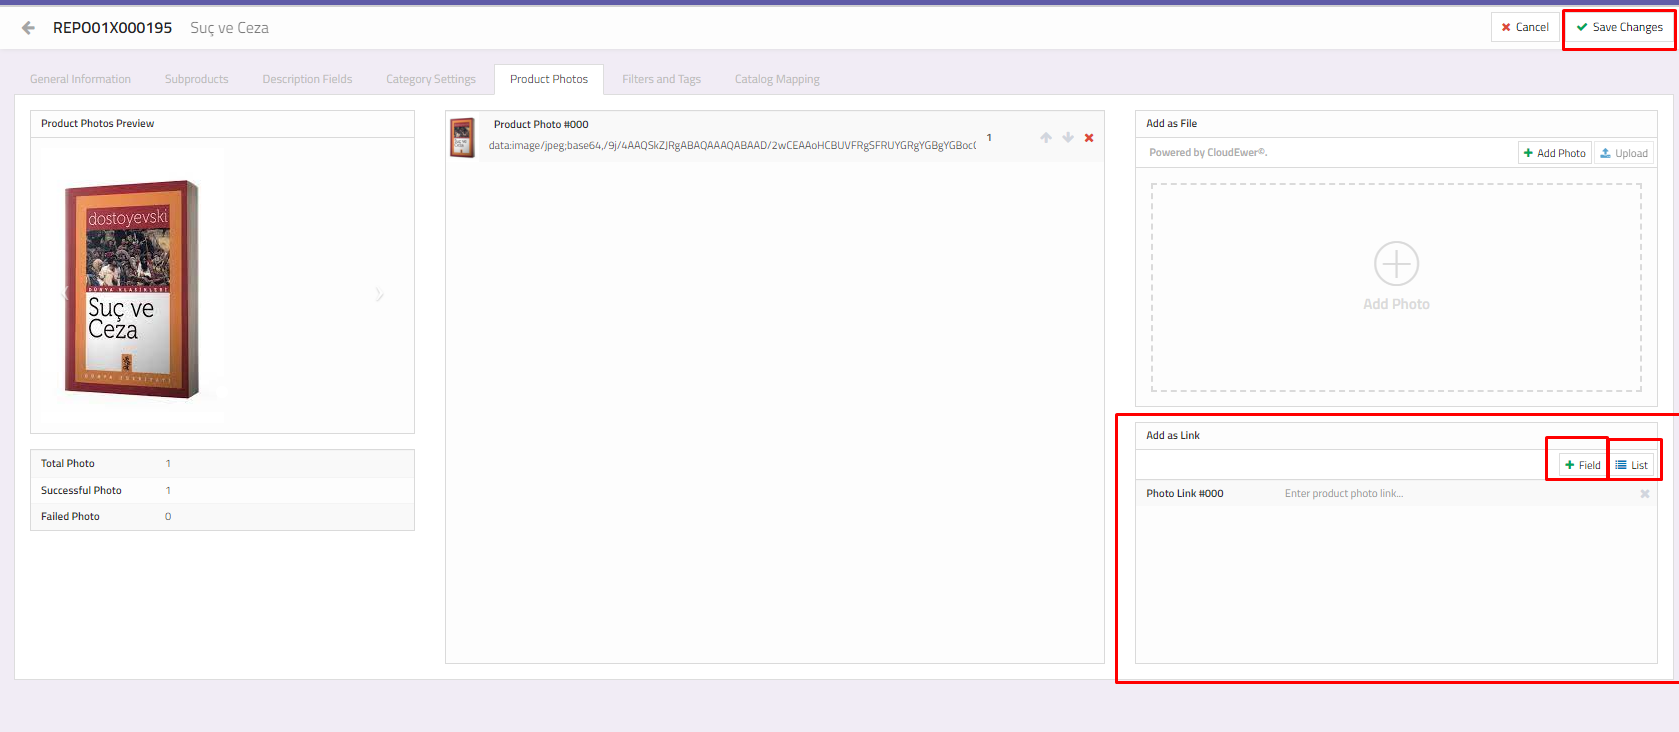Click the small Product Photo #000 thumbnail

pos(462,137)
